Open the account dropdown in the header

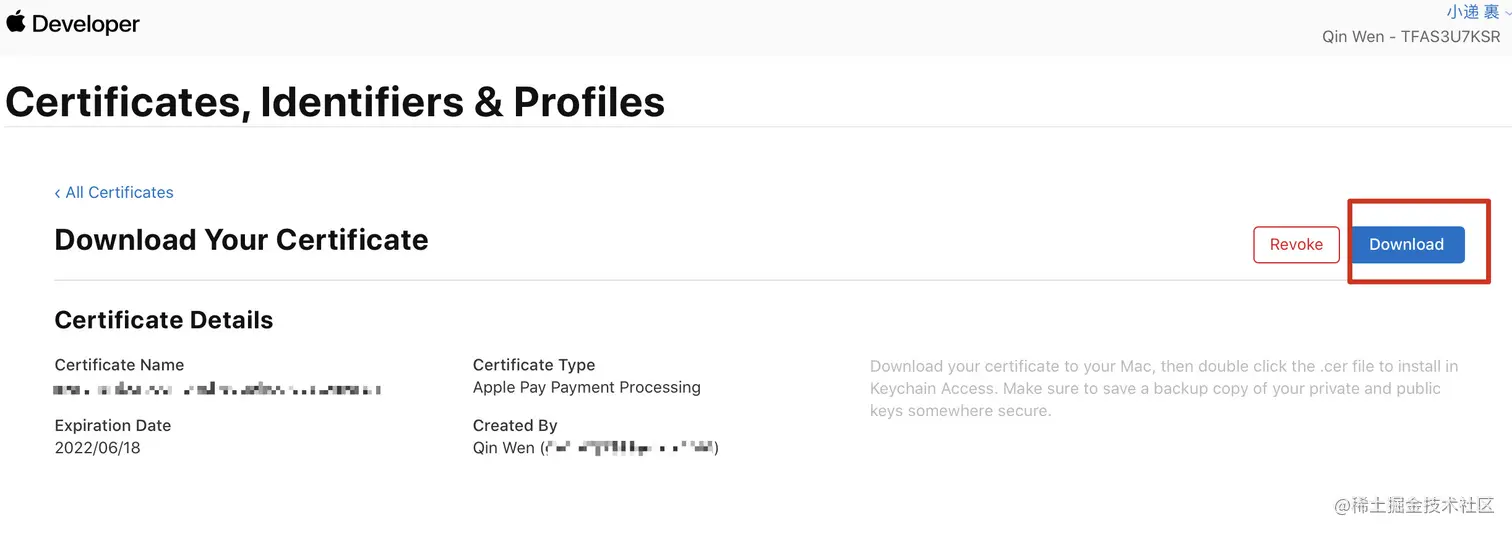pyautogui.click(x=1470, y=12)
